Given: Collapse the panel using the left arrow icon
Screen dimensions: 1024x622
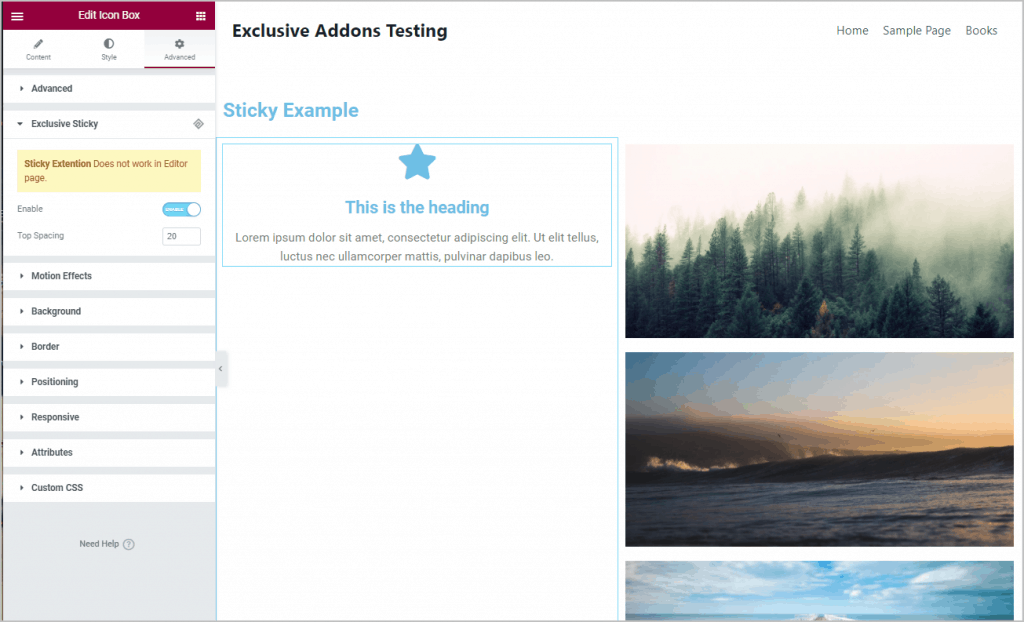Looking at the screenshot, I should (221, 369).
